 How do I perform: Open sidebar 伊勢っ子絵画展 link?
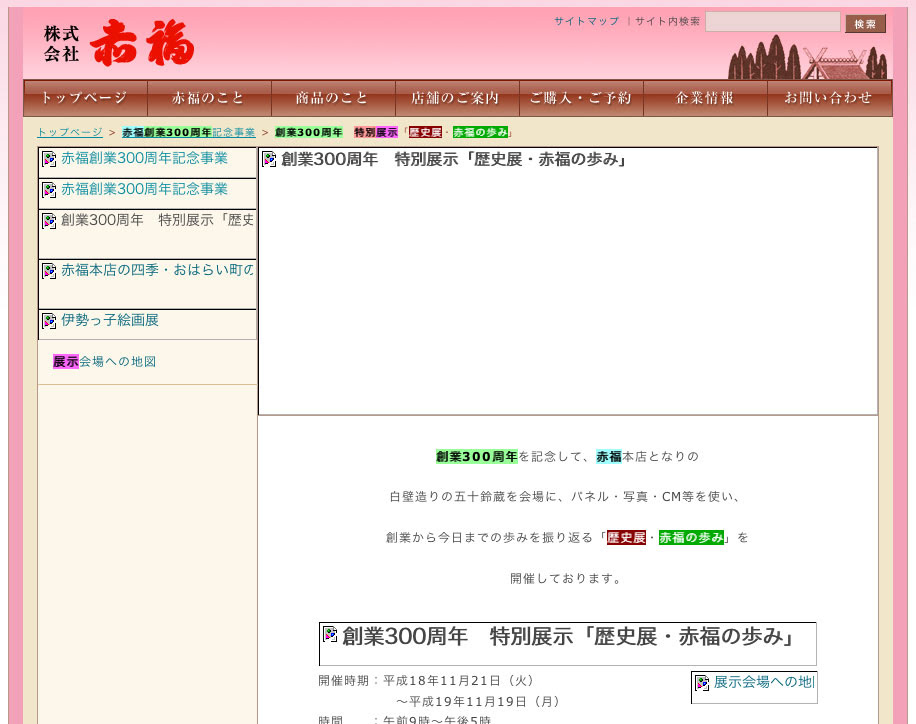[x=147, y=324]
